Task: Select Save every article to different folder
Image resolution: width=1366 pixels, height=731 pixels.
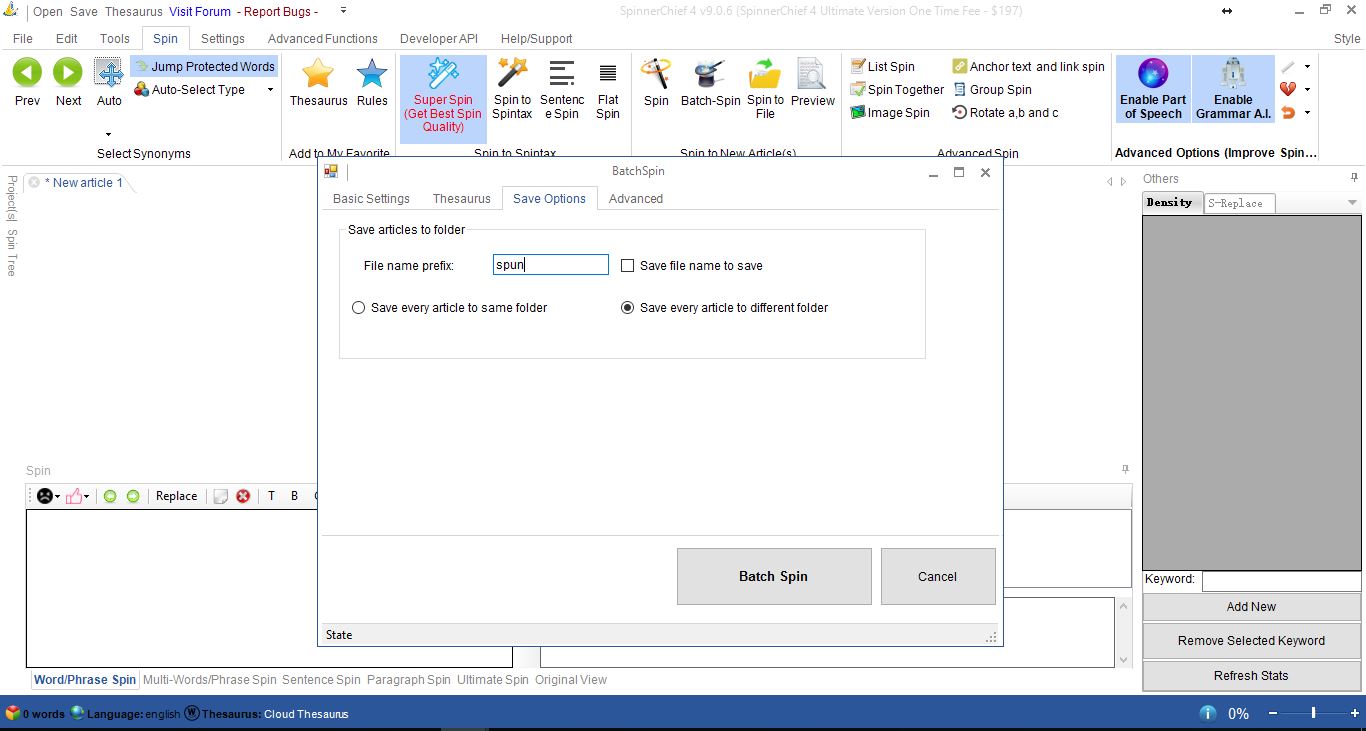Action: (x=628, y=308)
